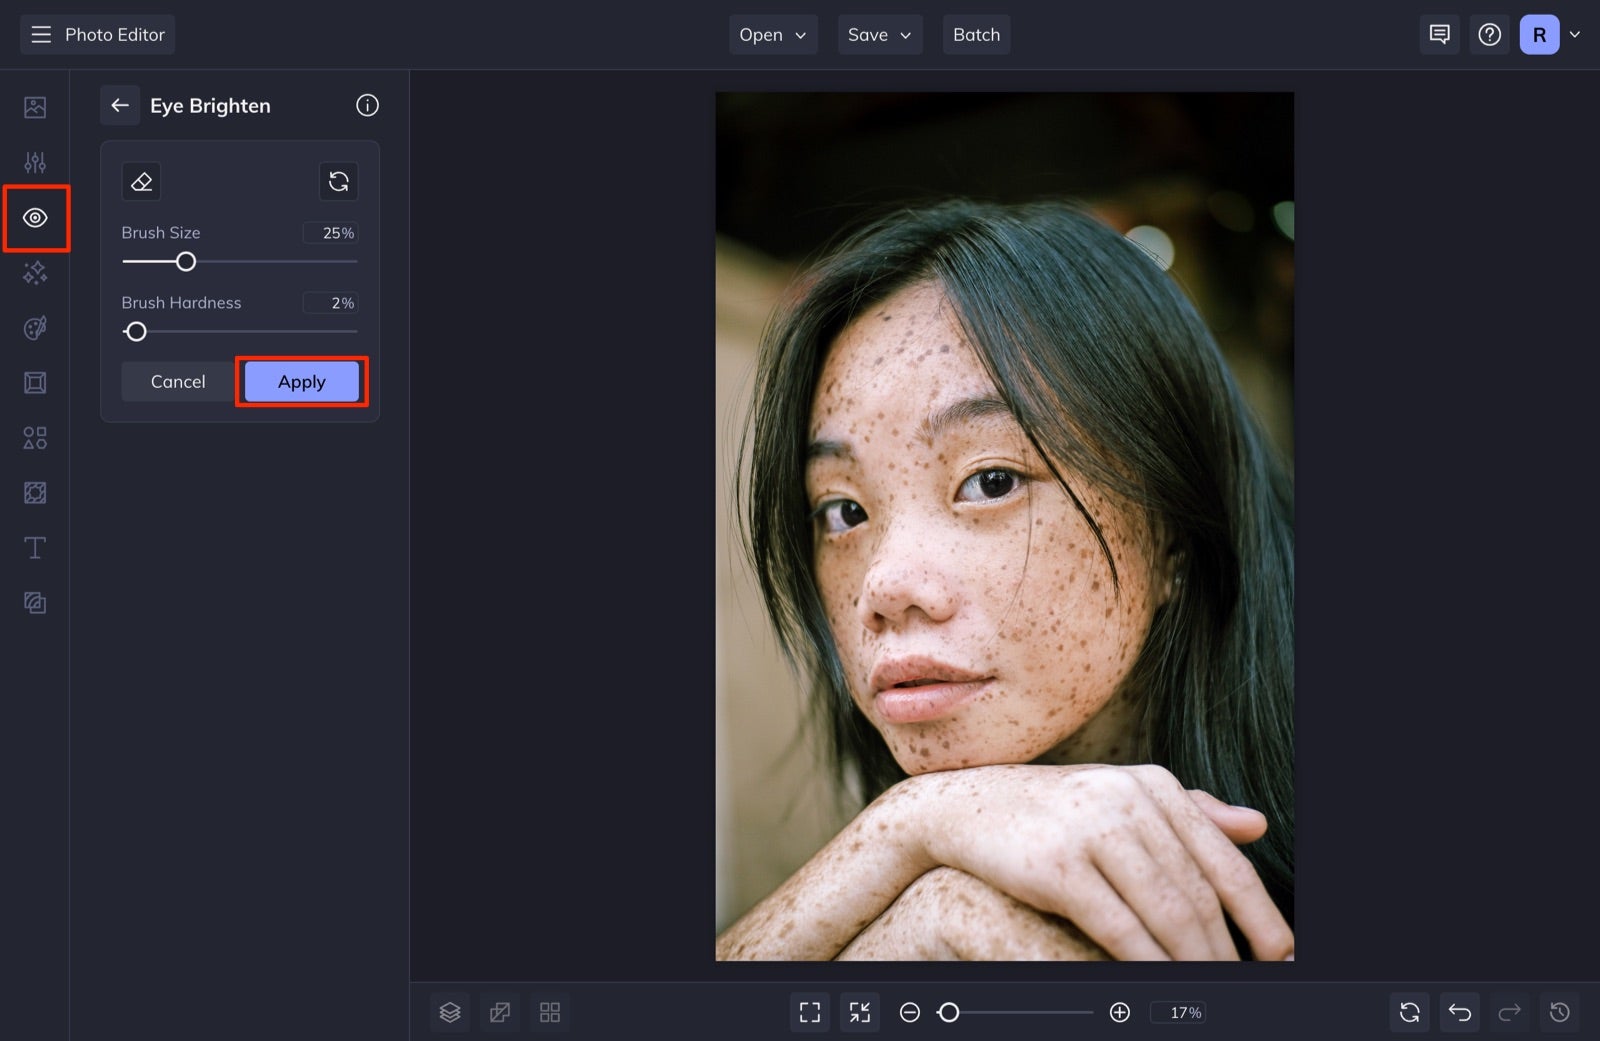The height and width of the screenshot is (1041, 1600).
Task: Select the Adjustments tool in the left sidebar
Action: point(35,161)
